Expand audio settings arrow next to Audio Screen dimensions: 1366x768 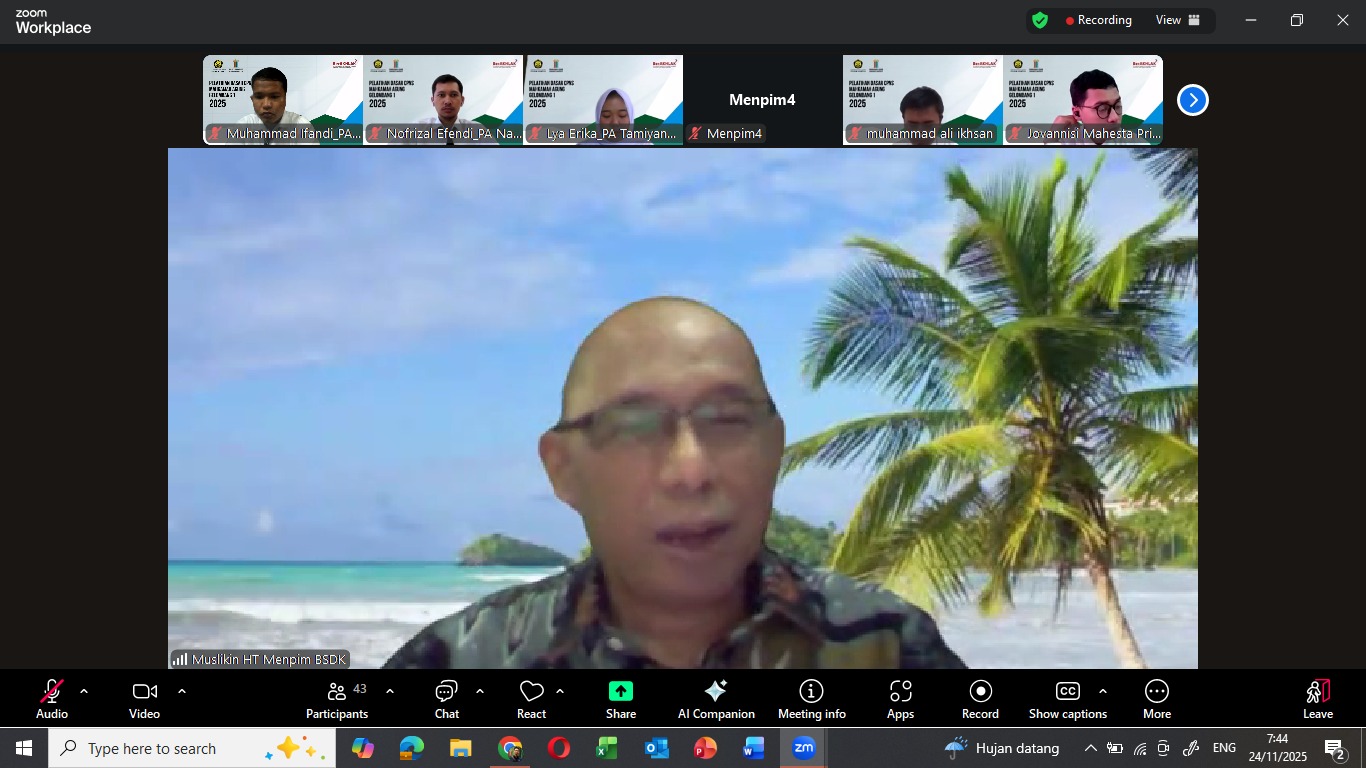pyautogui.click(x=84, y=691)
